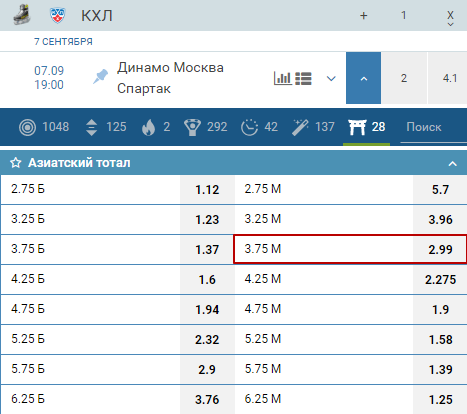Switch to the clock tab with 42

pyautogui.click(x=259, y=127)
